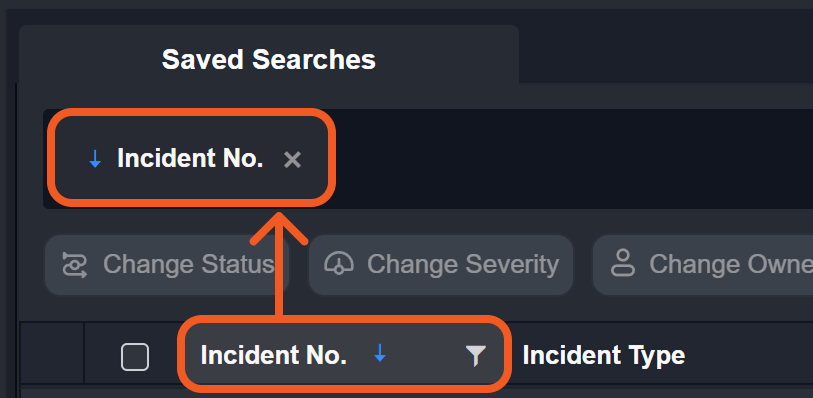Click the orange arrow pointing to chip

pyautogui.click(x=279, y=264)
